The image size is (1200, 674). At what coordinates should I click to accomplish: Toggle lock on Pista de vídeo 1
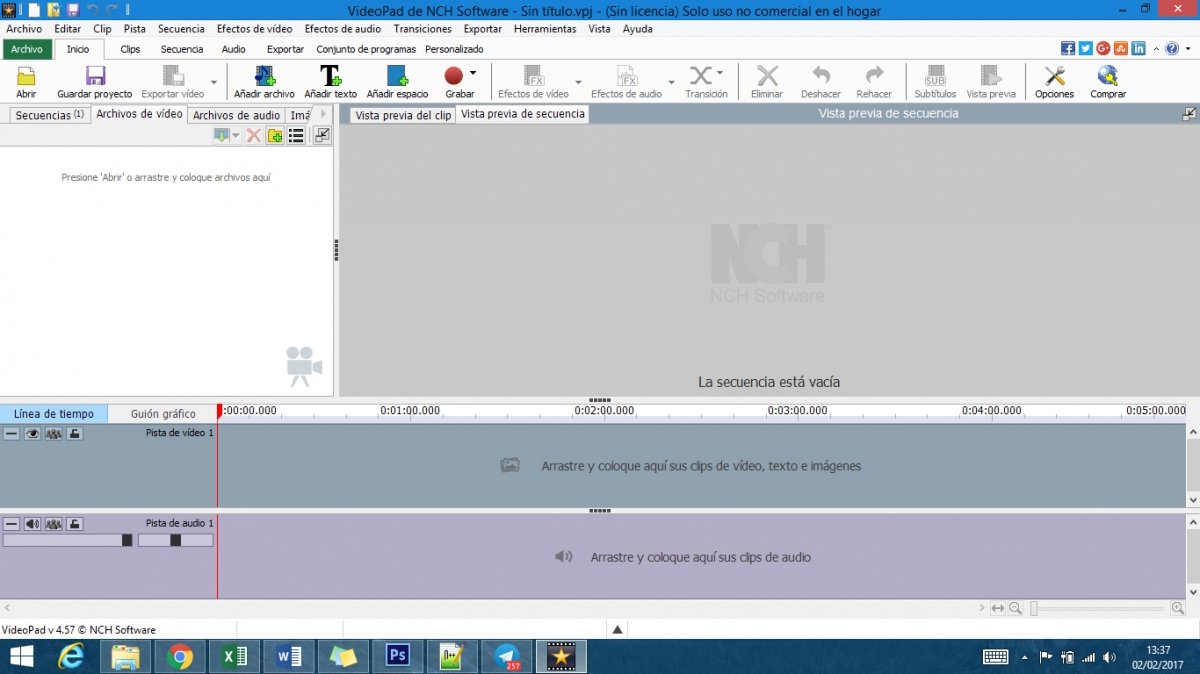click(x=75, y=434)
